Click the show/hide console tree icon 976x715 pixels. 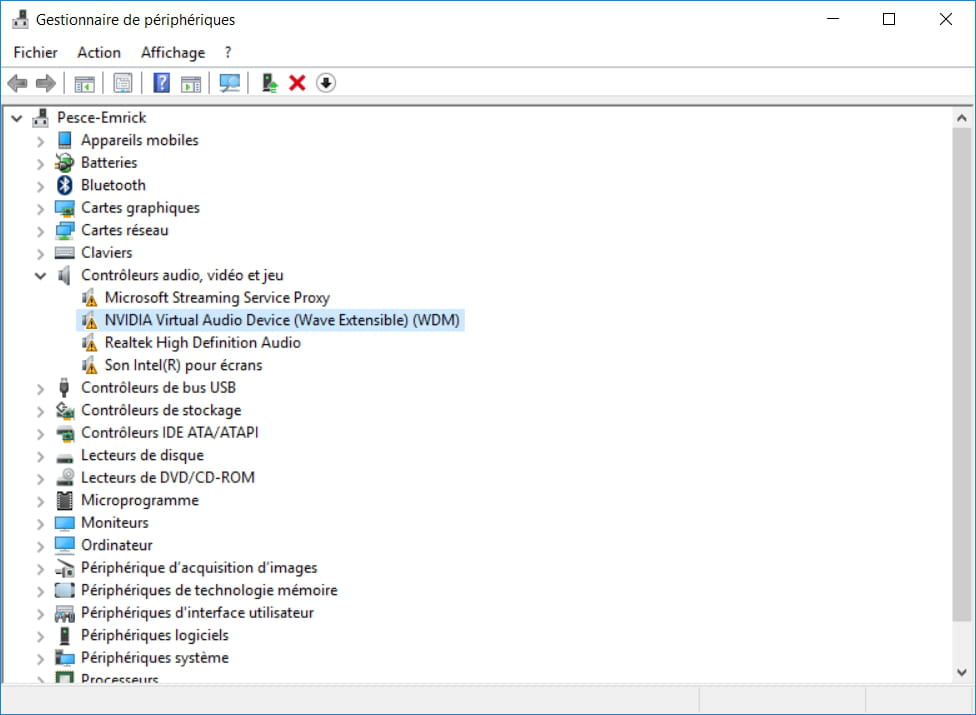pos(84,83)
